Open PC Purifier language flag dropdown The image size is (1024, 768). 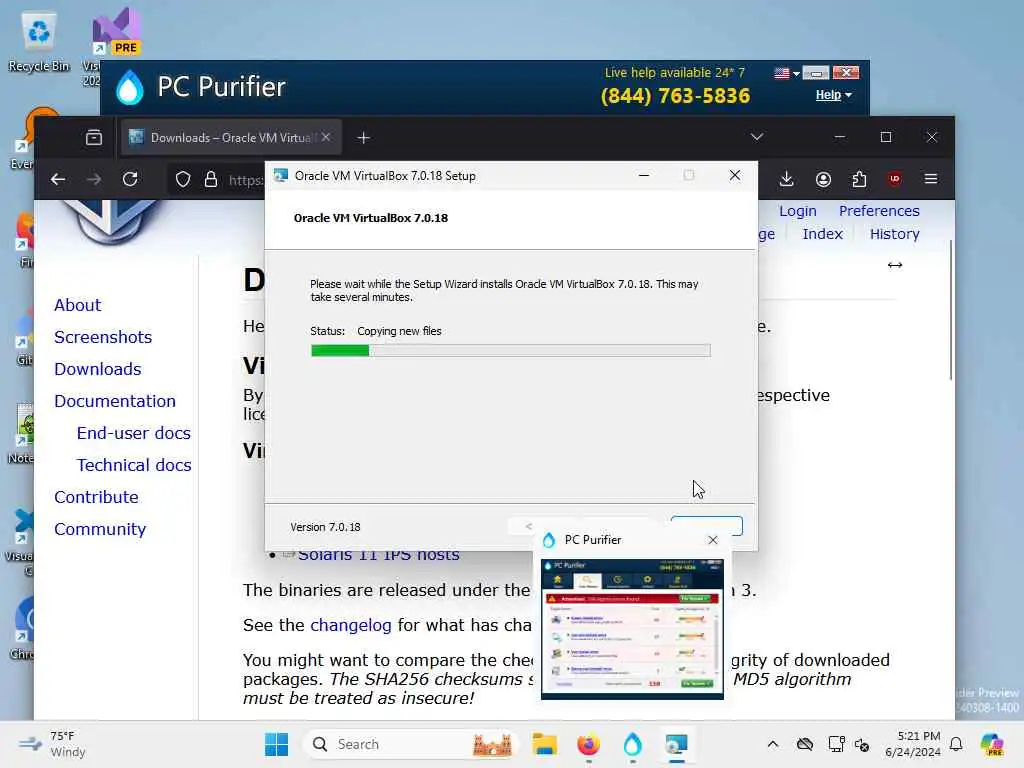[787, 73]
